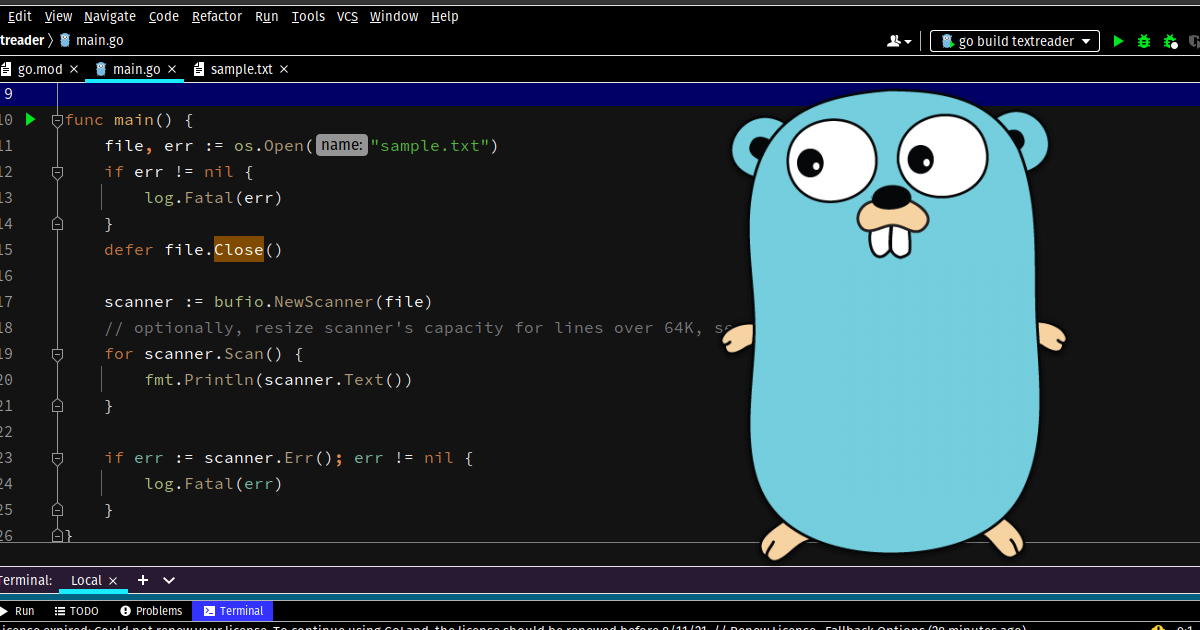Open the Run menu
The image size is (1200, 630).
pyautogui.click(x=267, y=16)
